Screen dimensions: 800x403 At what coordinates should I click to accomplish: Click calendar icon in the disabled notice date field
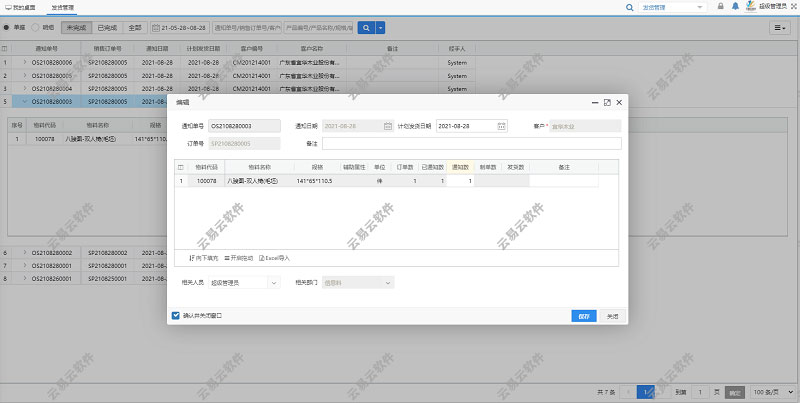point(388,126)
